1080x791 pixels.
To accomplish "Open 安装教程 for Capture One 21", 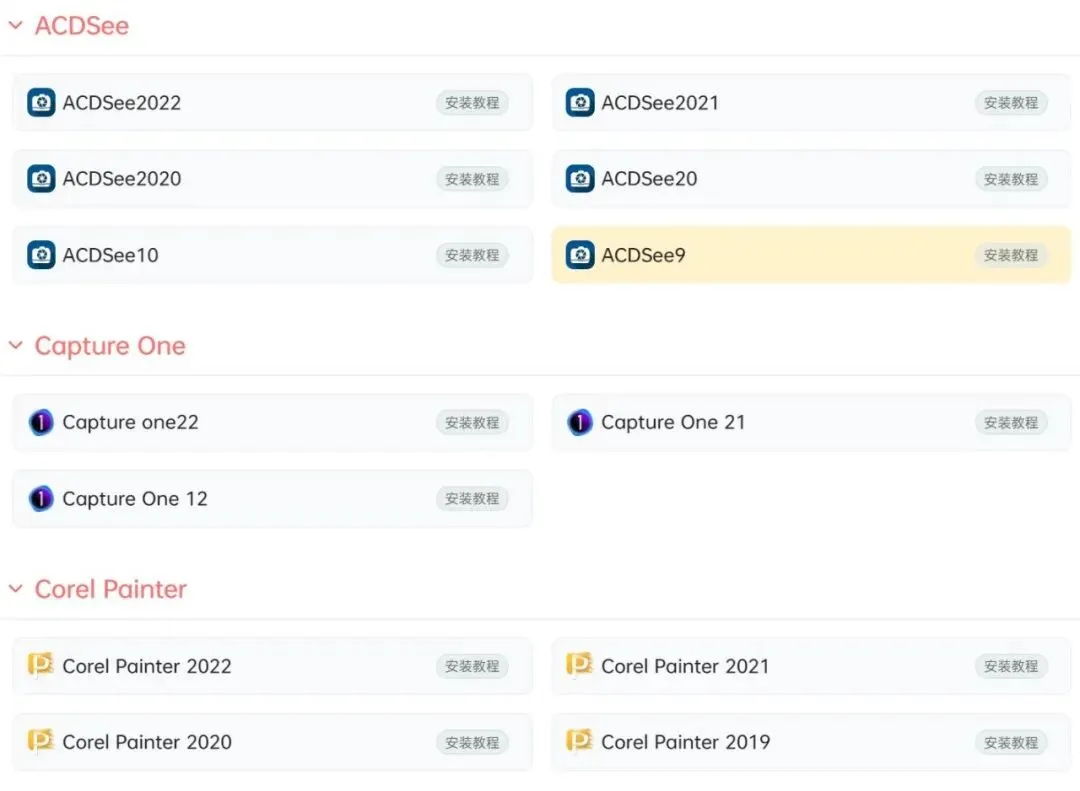I will pos(1011,422).
